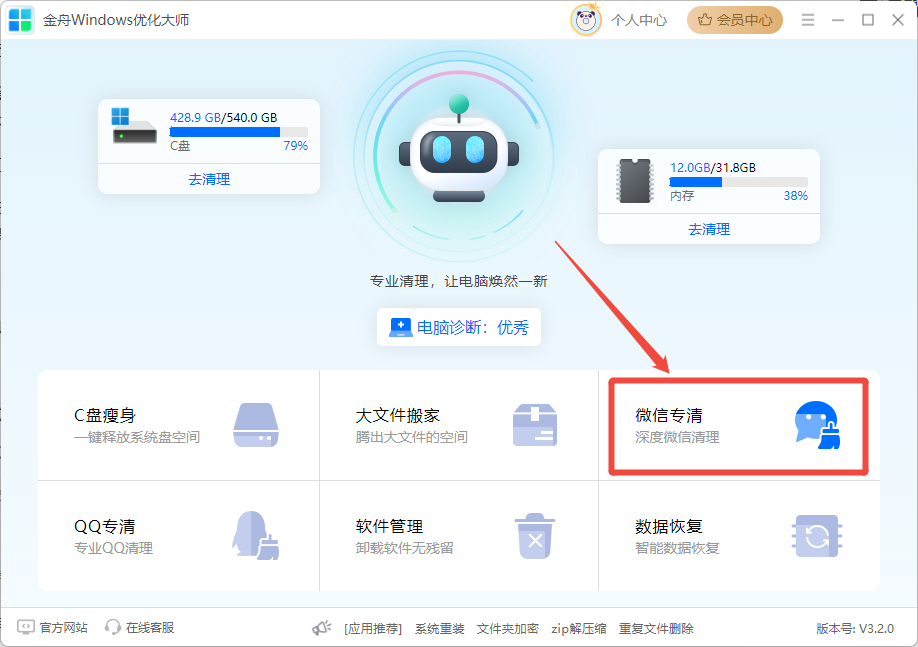Click the 软件管理 trash bin icon
The width and height of the screenshot is (918, 647).
(x=535, y=536)
